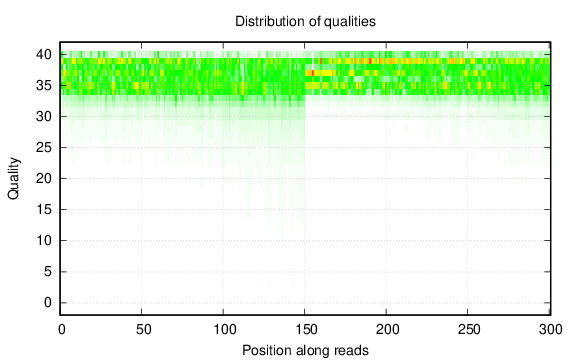This screenshot has width=576, height=360.
Task: Click the 40 tick label on y-axis
Action: point(44,55)
